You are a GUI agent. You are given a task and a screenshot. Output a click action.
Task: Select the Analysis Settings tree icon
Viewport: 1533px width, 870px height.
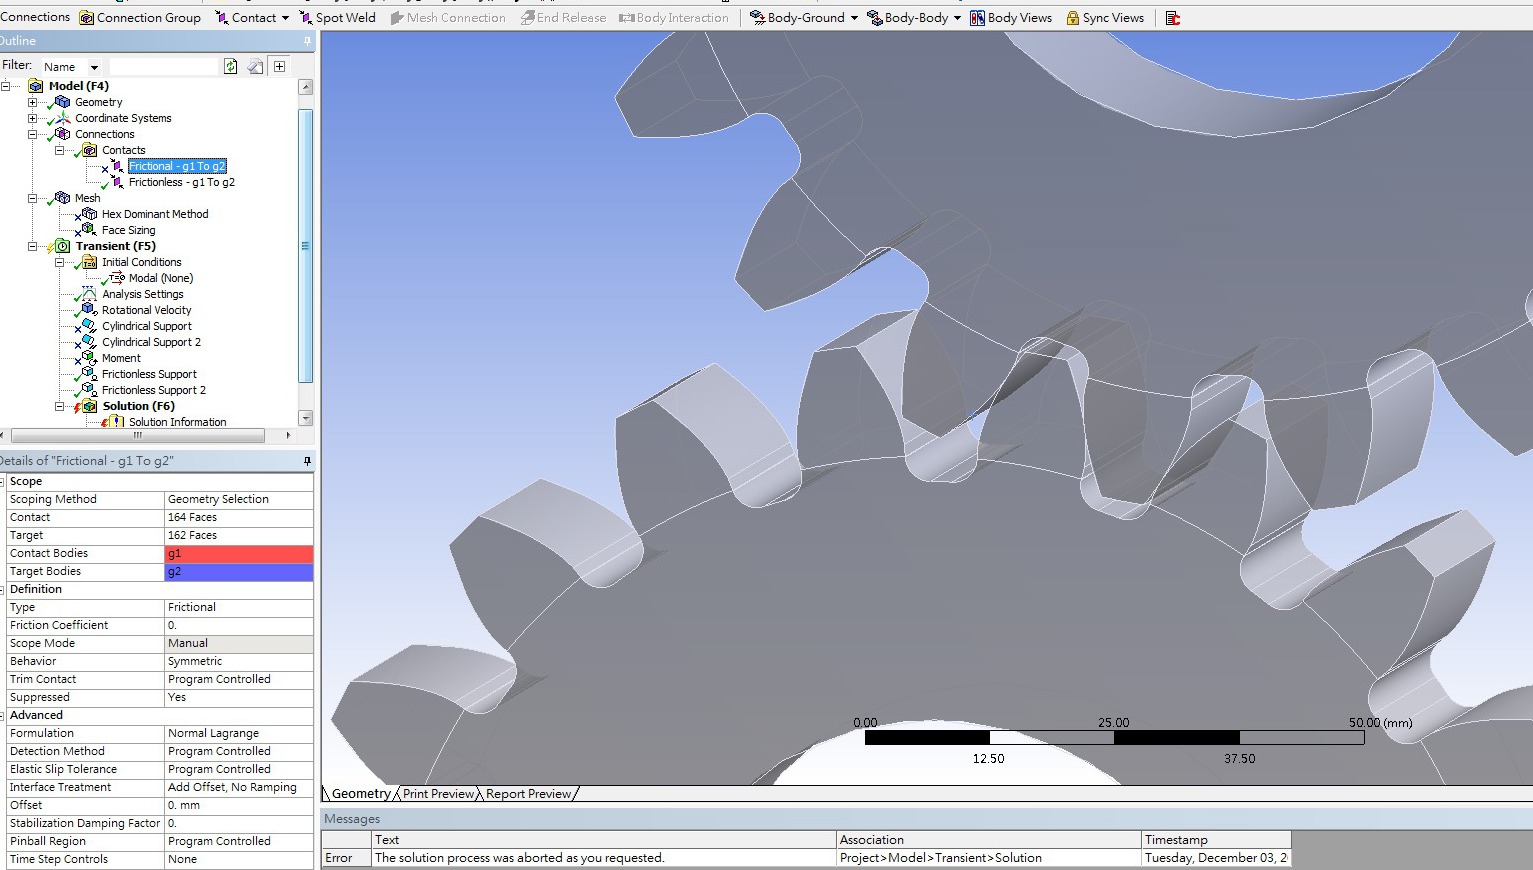coord(89,294)
